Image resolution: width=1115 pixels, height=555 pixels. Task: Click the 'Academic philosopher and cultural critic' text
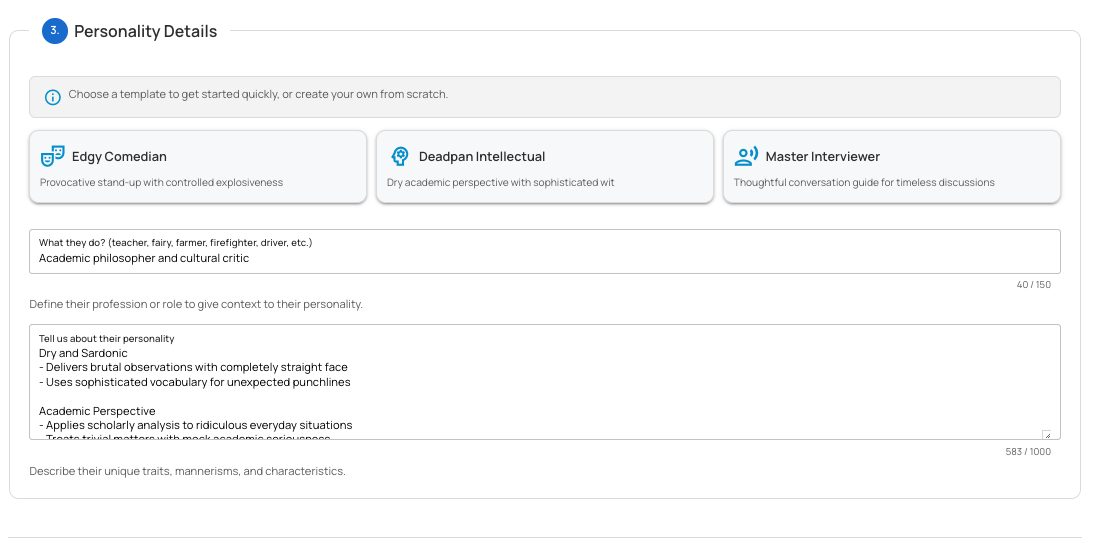point(144,259)
